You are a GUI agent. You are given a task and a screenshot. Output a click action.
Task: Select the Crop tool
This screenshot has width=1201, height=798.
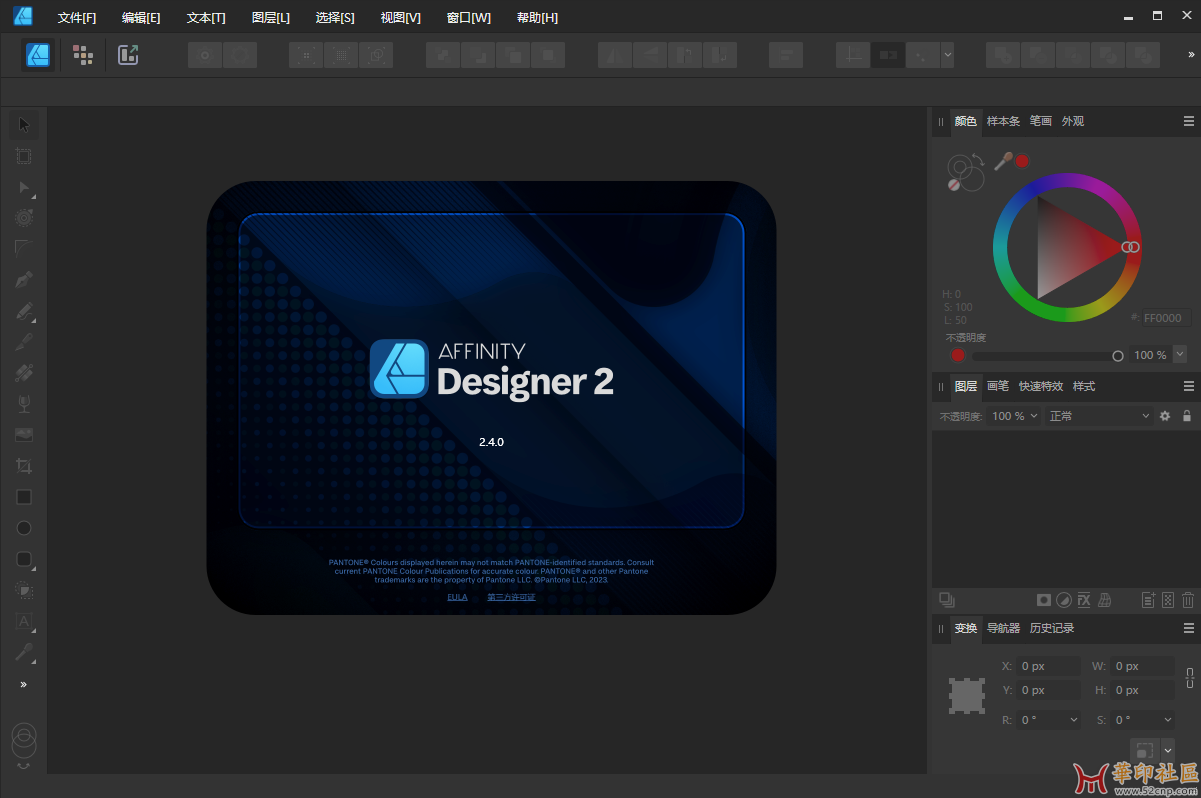tap(24, 466)
